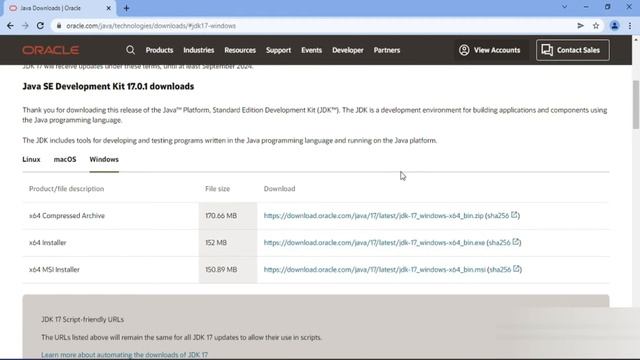Image resolution: width=640 pixels, height=360 pixels.
Task: Click the padlock site info icon
Action: (x=59, y=26)
